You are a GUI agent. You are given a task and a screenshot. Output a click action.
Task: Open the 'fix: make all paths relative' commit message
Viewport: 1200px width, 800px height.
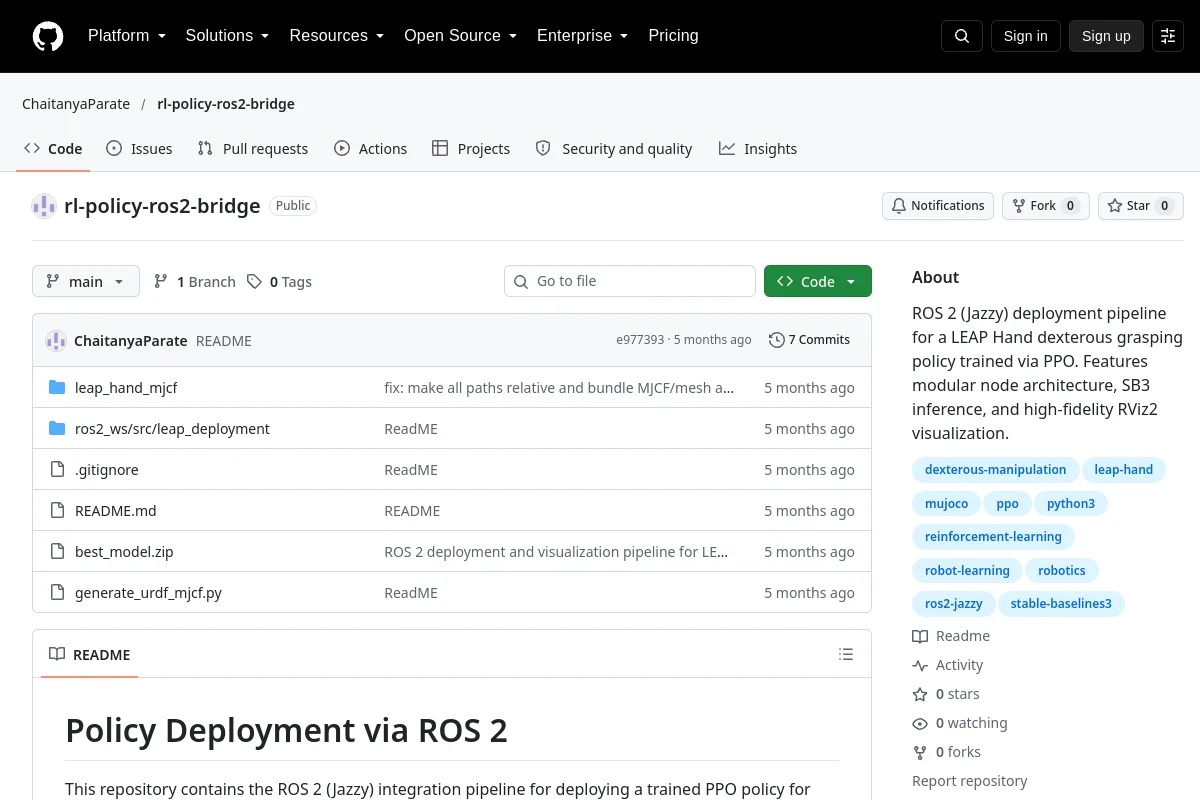(559, 388)
